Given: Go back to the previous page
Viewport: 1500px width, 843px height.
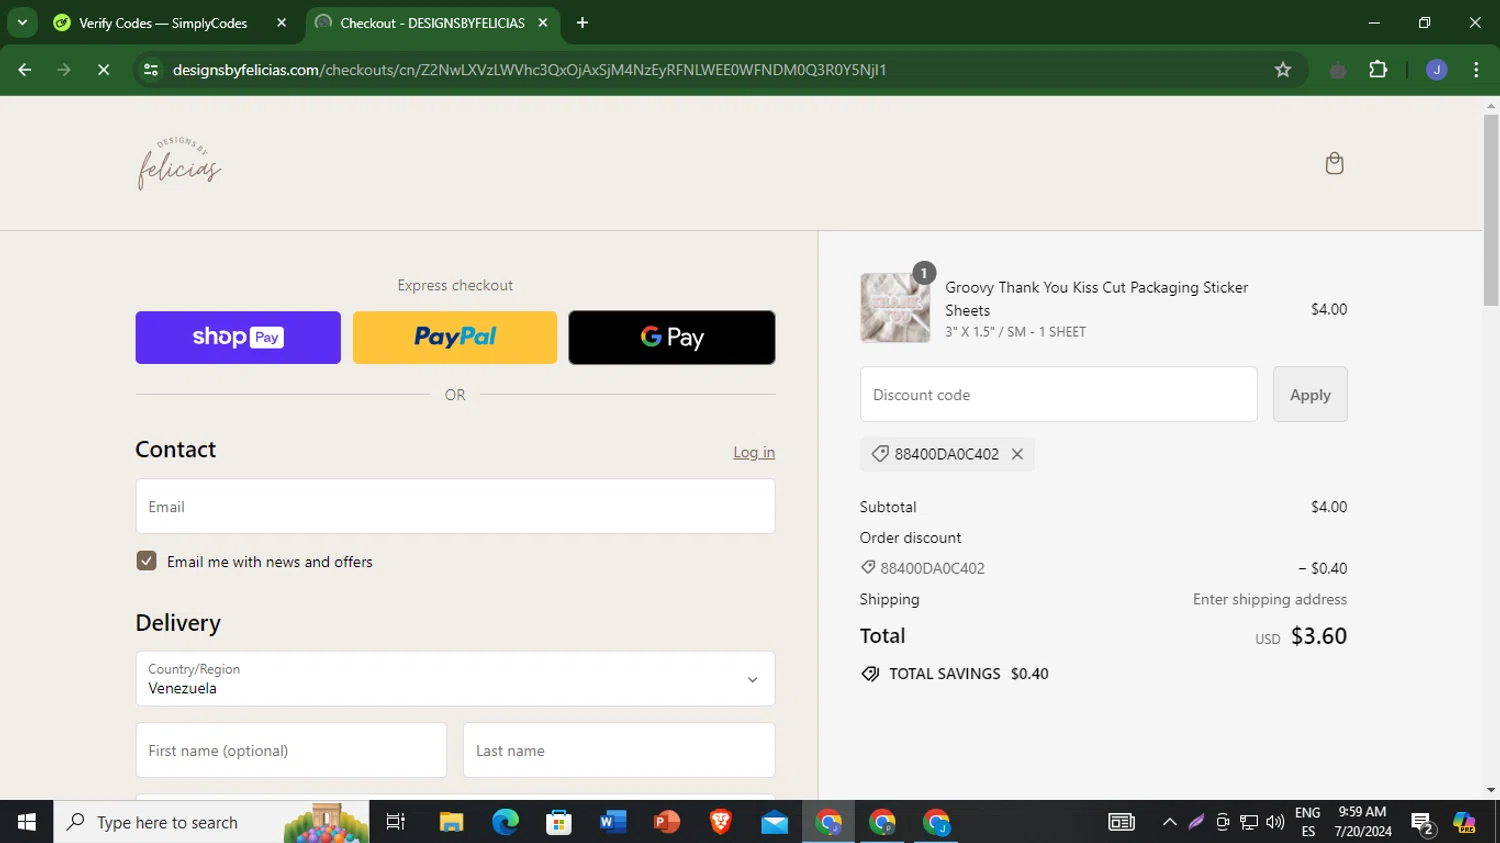Looking at the screenshot, I should (x=25, y=70).
